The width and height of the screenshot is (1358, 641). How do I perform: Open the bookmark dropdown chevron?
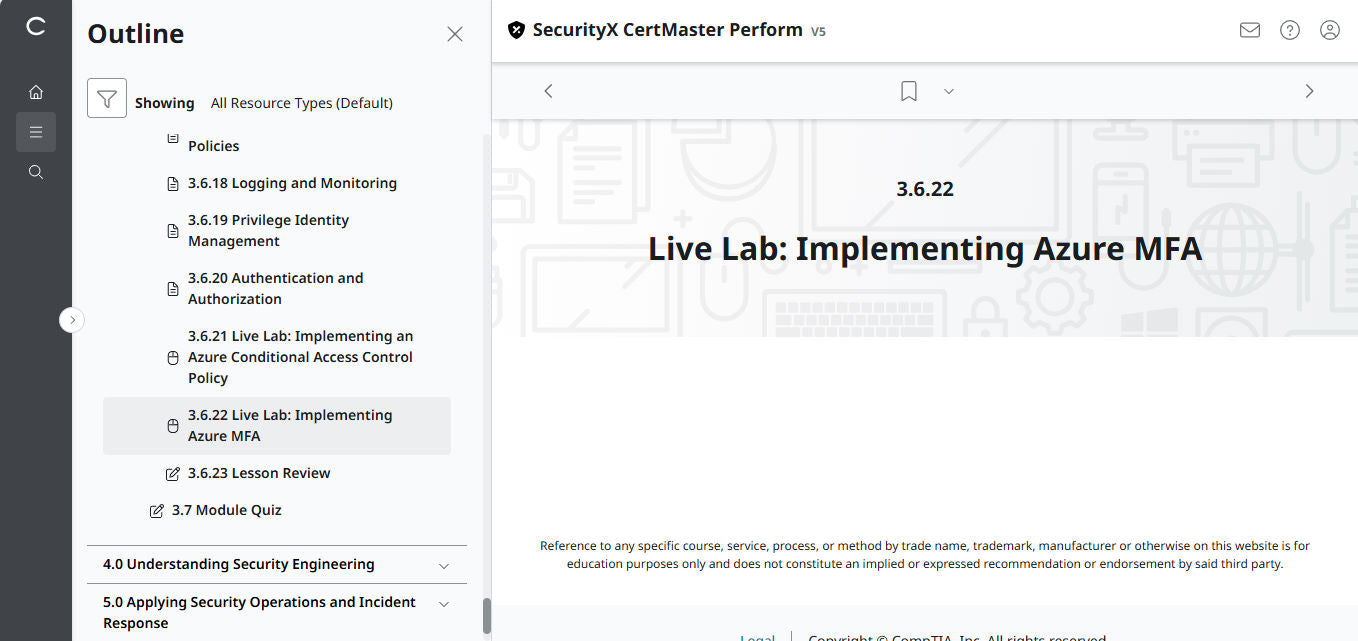pos(948,91)
